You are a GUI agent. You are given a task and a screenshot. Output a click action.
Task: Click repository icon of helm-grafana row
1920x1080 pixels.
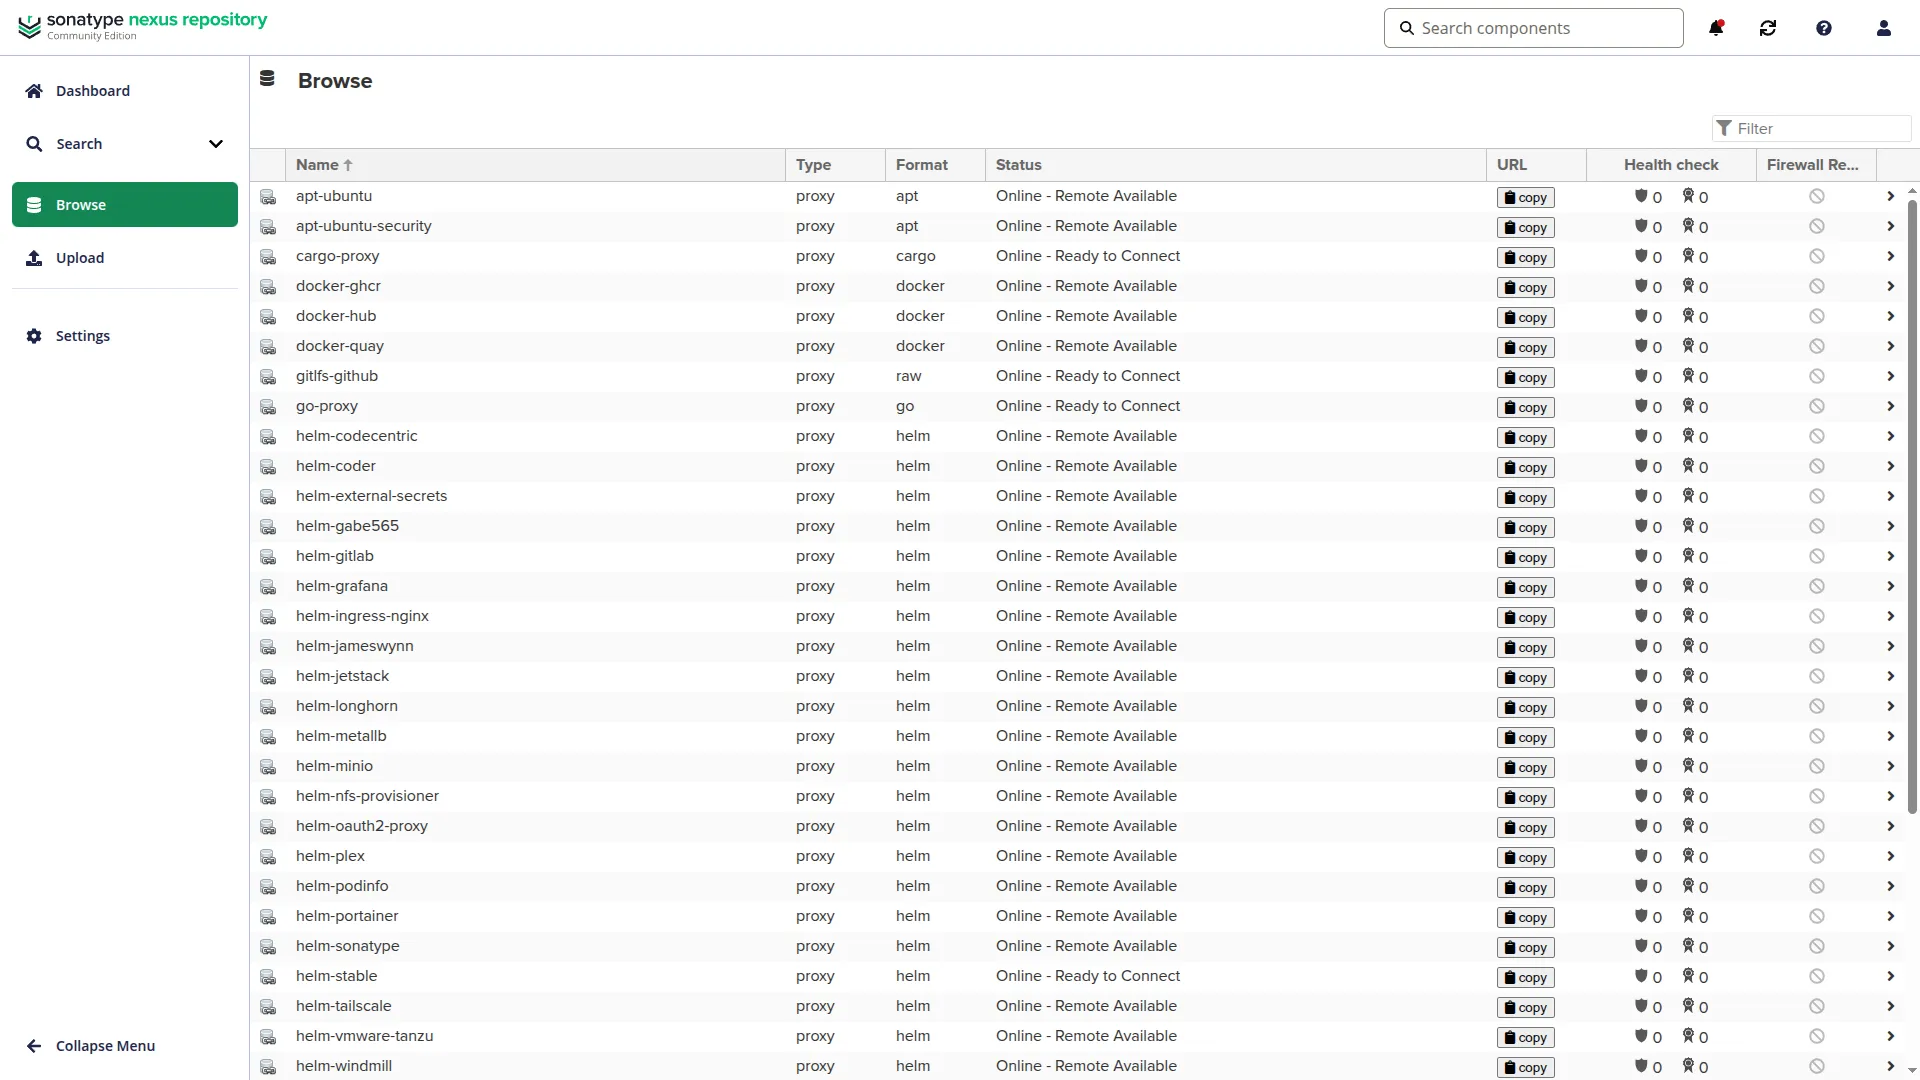click(268, 587)
